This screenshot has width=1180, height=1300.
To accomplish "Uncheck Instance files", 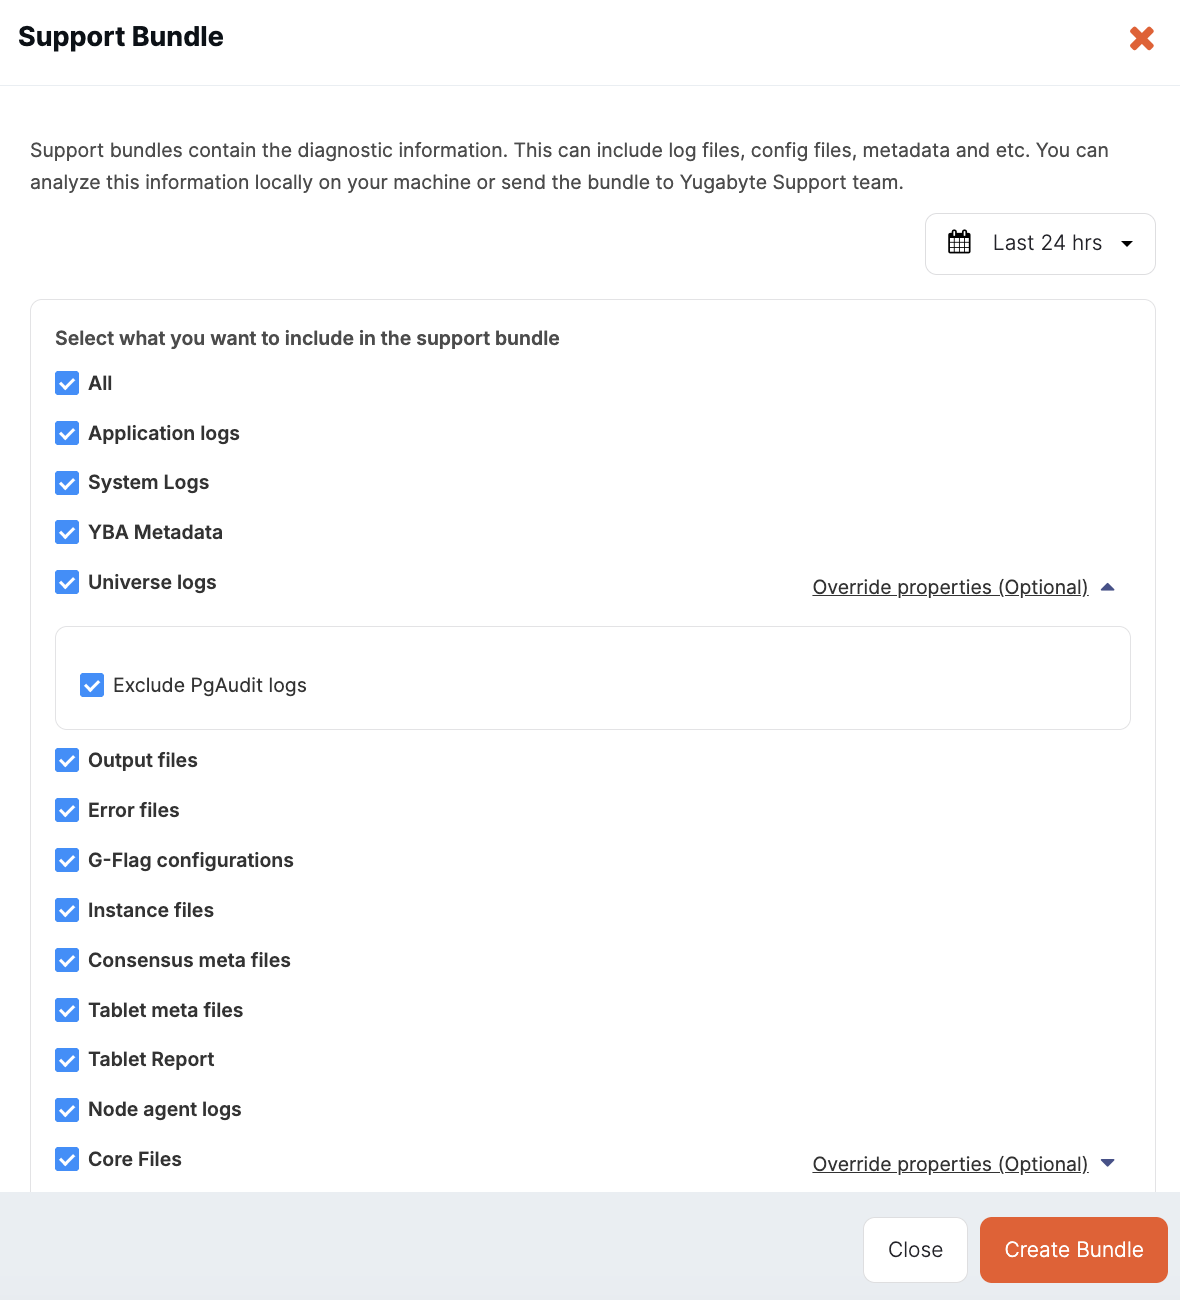I will coord(66,910).
